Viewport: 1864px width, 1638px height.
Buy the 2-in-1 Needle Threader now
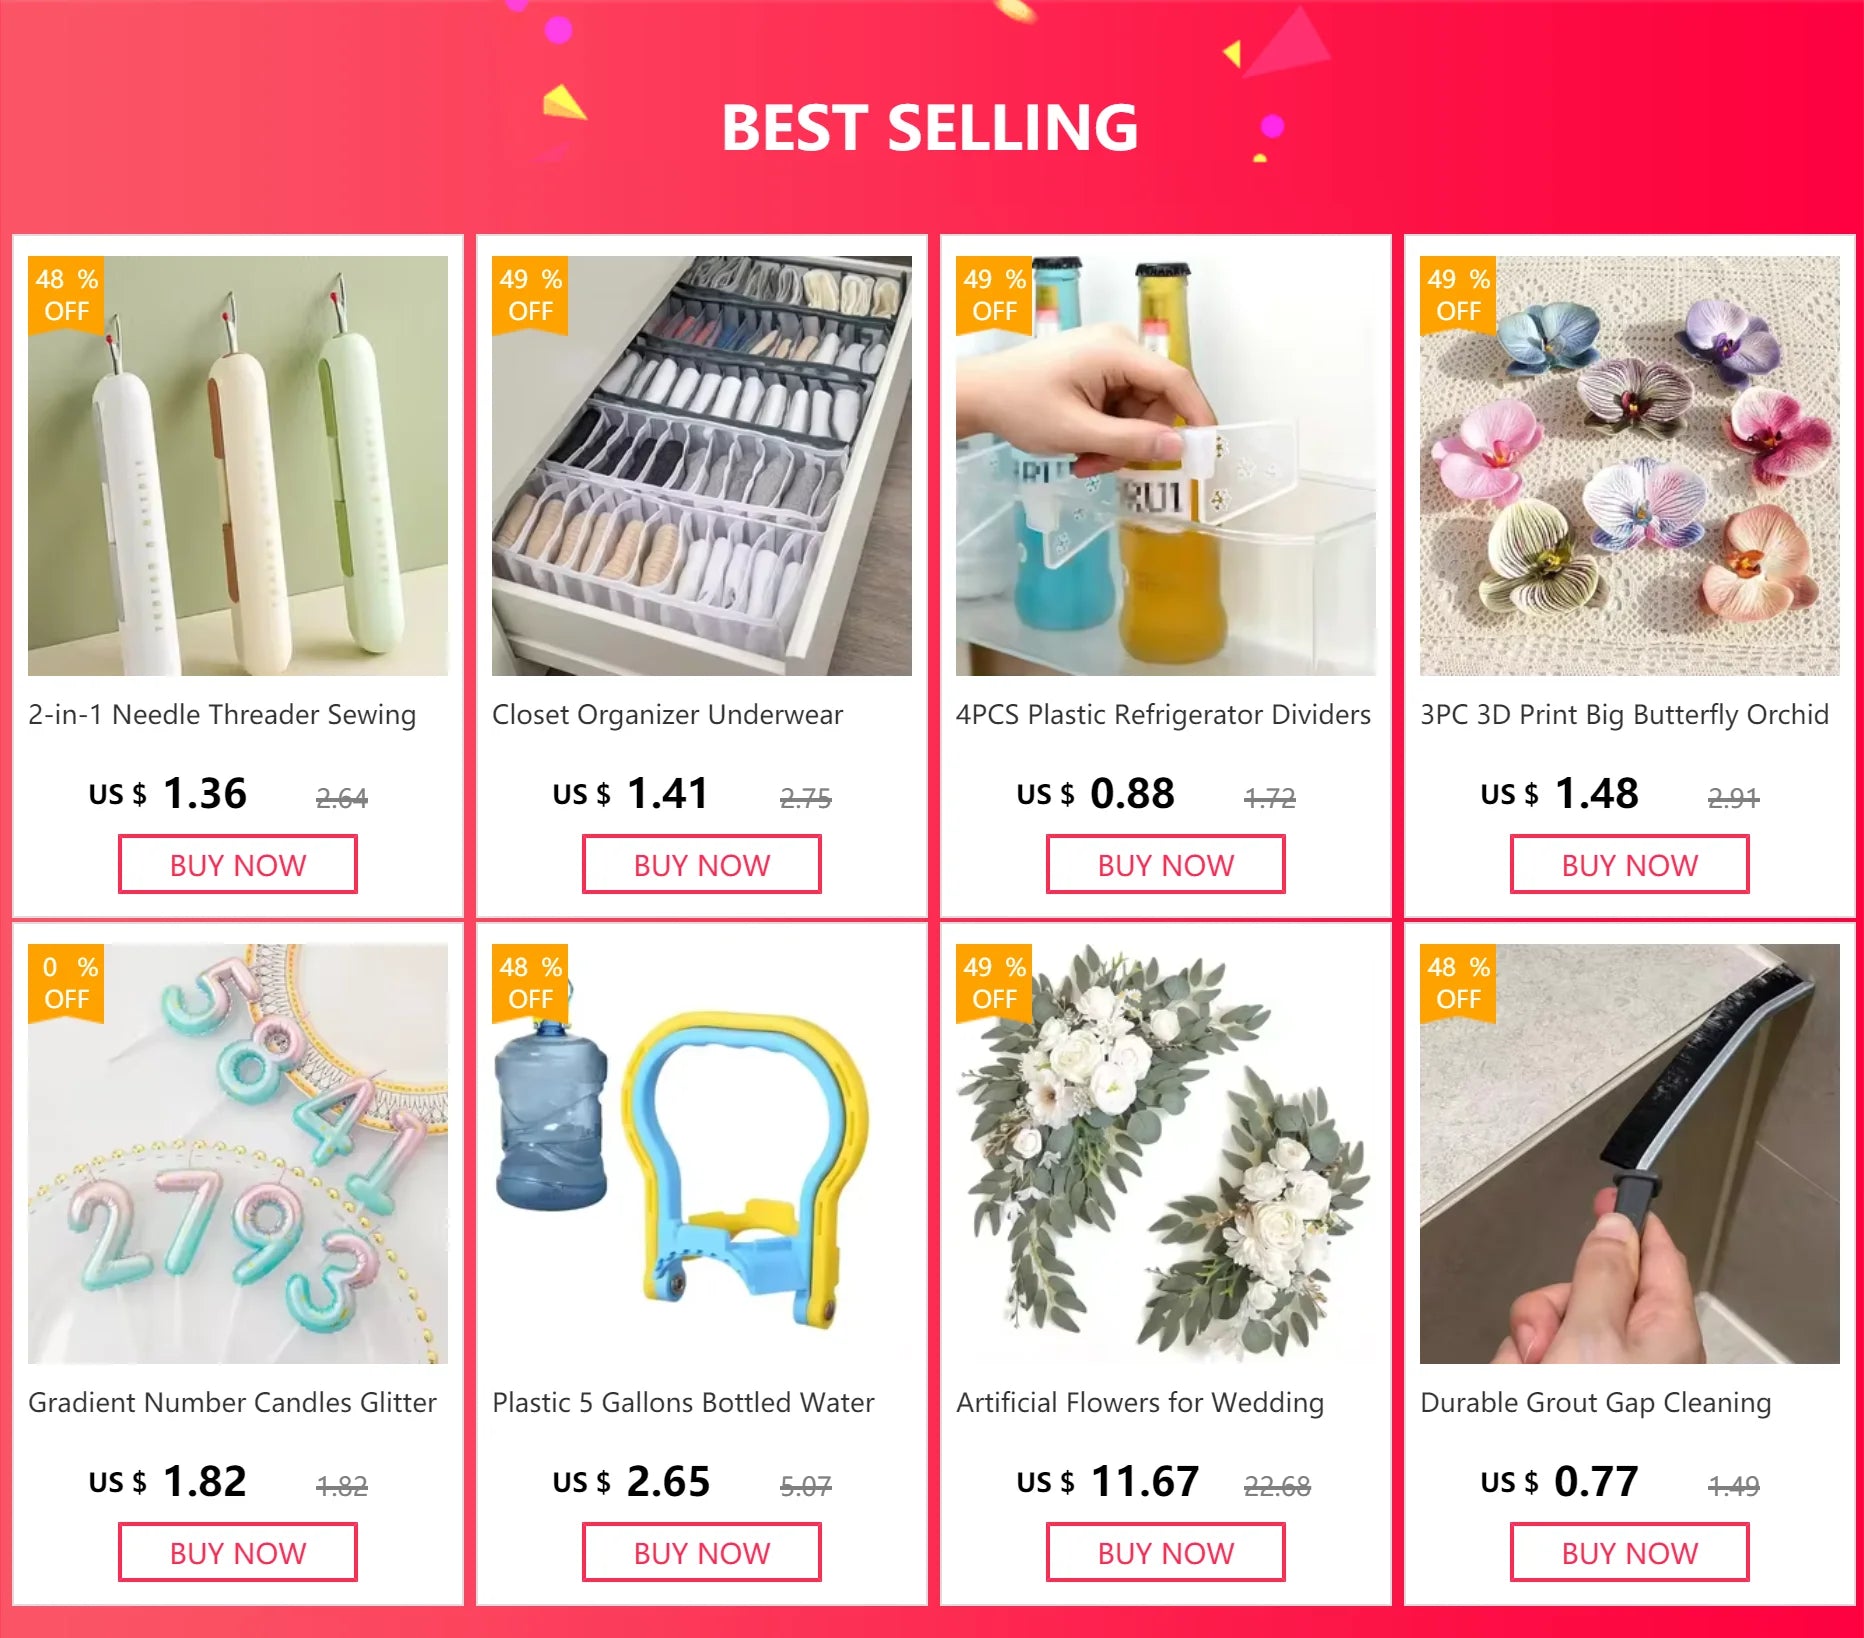(x=238, y=865)
